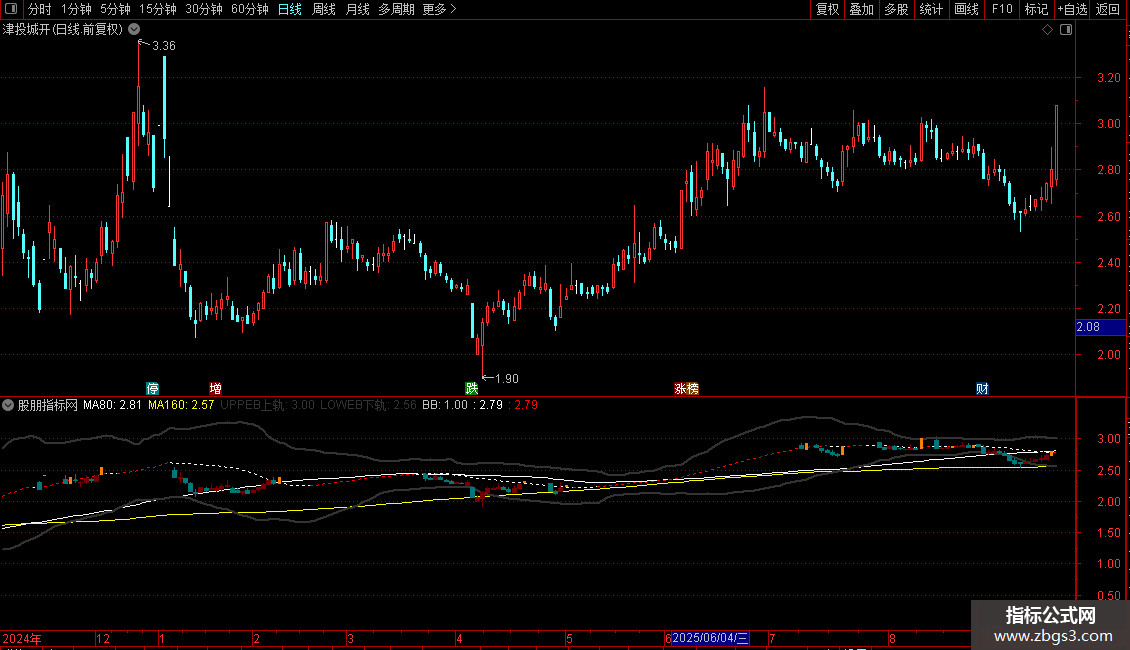1130x650 pixels.
Task: Click the 标记 mark button
Action: click(x=1036, y=9)
